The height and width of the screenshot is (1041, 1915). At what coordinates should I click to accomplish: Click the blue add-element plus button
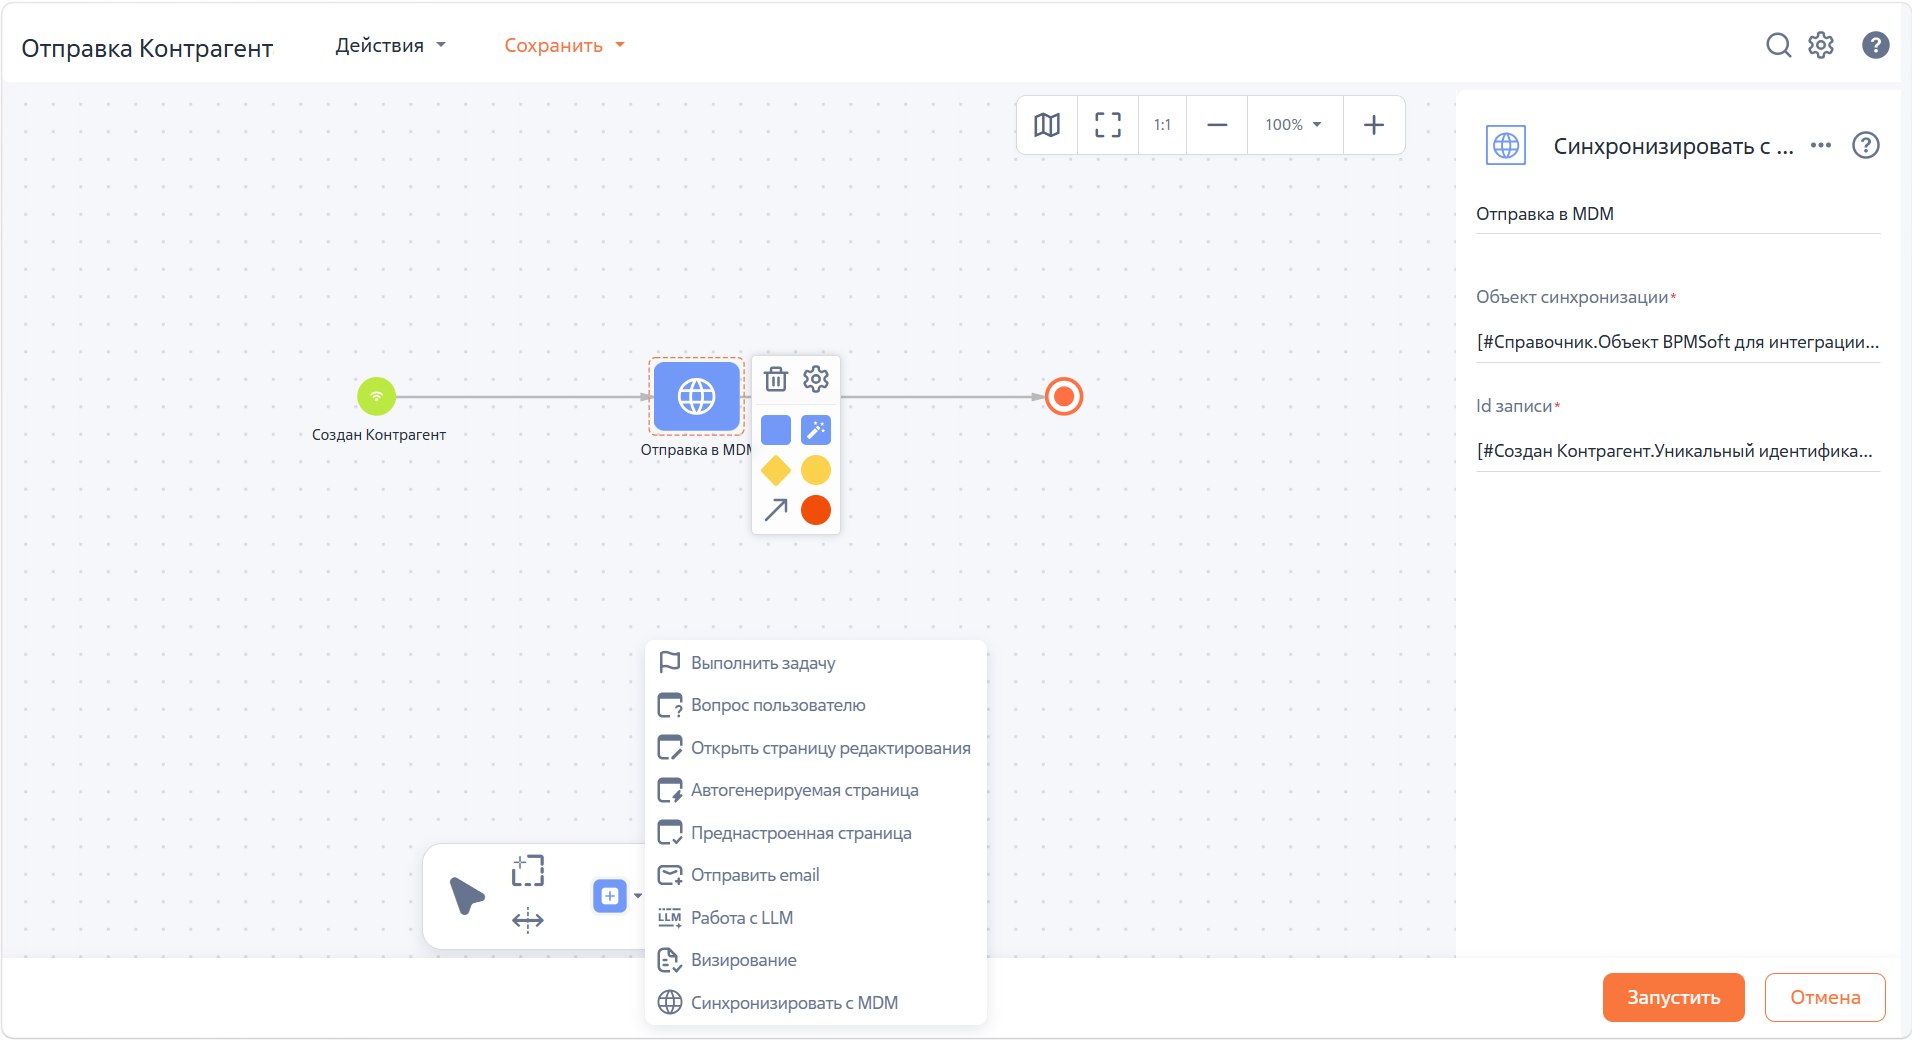(x=610, y=896)
